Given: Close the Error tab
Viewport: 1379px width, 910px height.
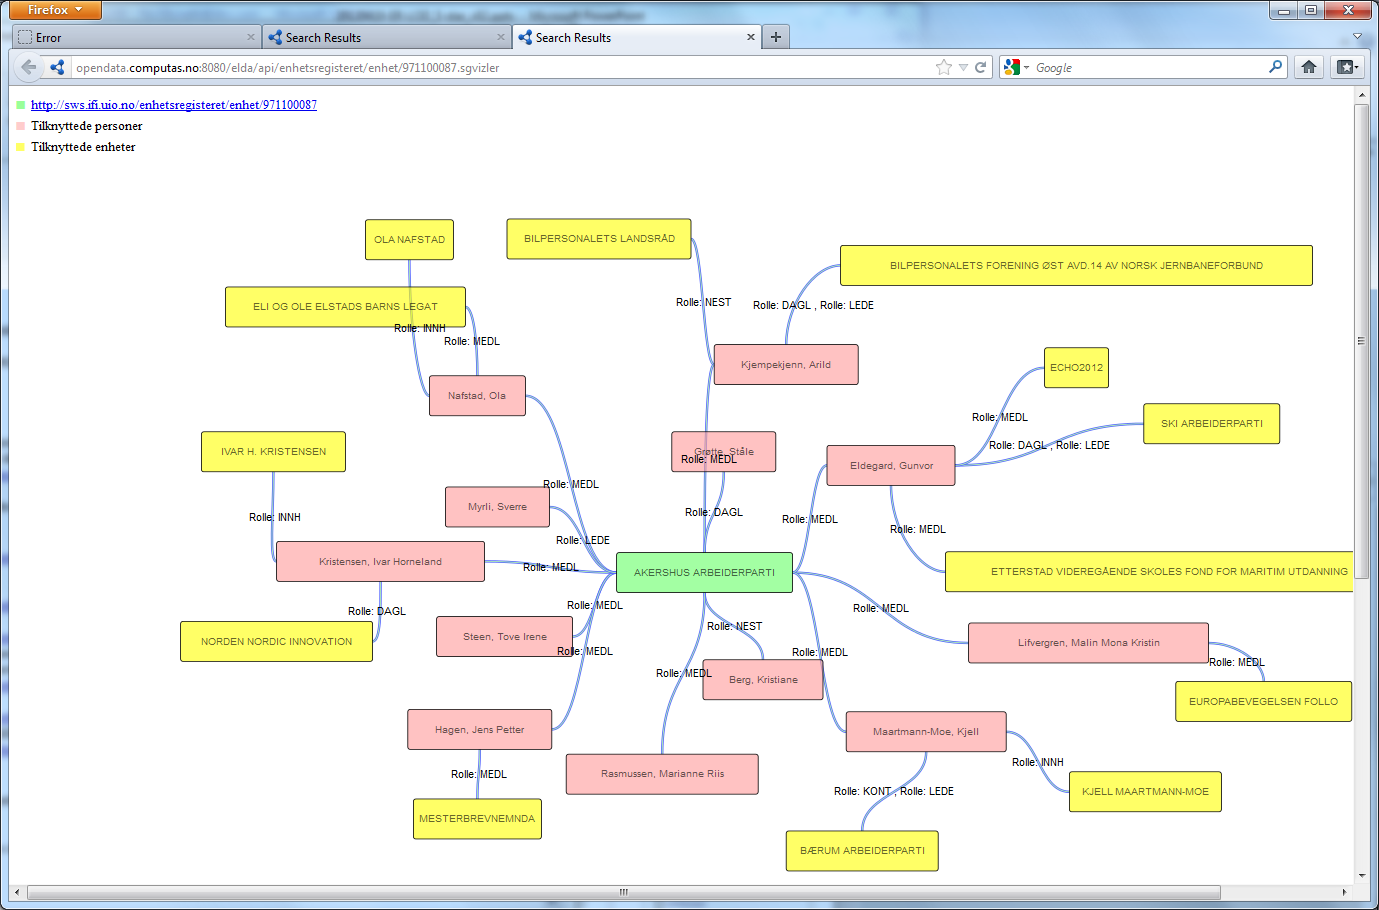Looking at the screenshot, I should click(251, 37).
